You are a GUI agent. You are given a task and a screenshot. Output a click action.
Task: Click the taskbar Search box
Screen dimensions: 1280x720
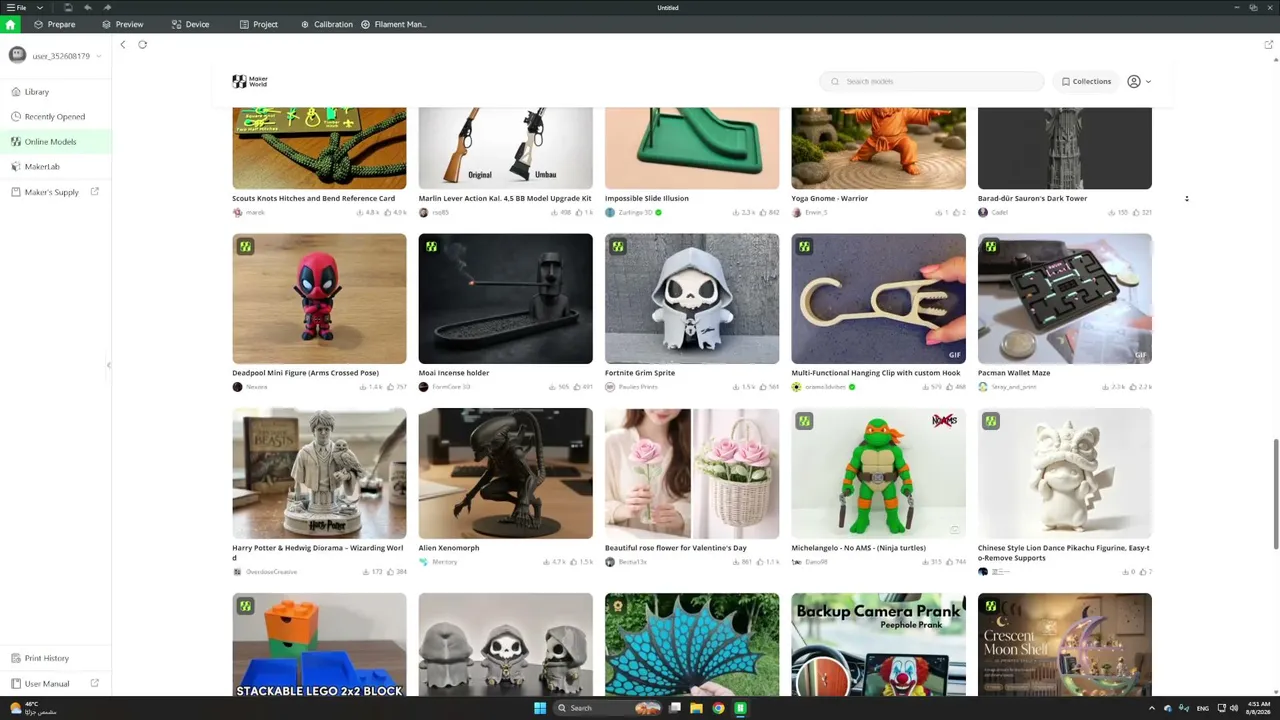coord(608,708)
